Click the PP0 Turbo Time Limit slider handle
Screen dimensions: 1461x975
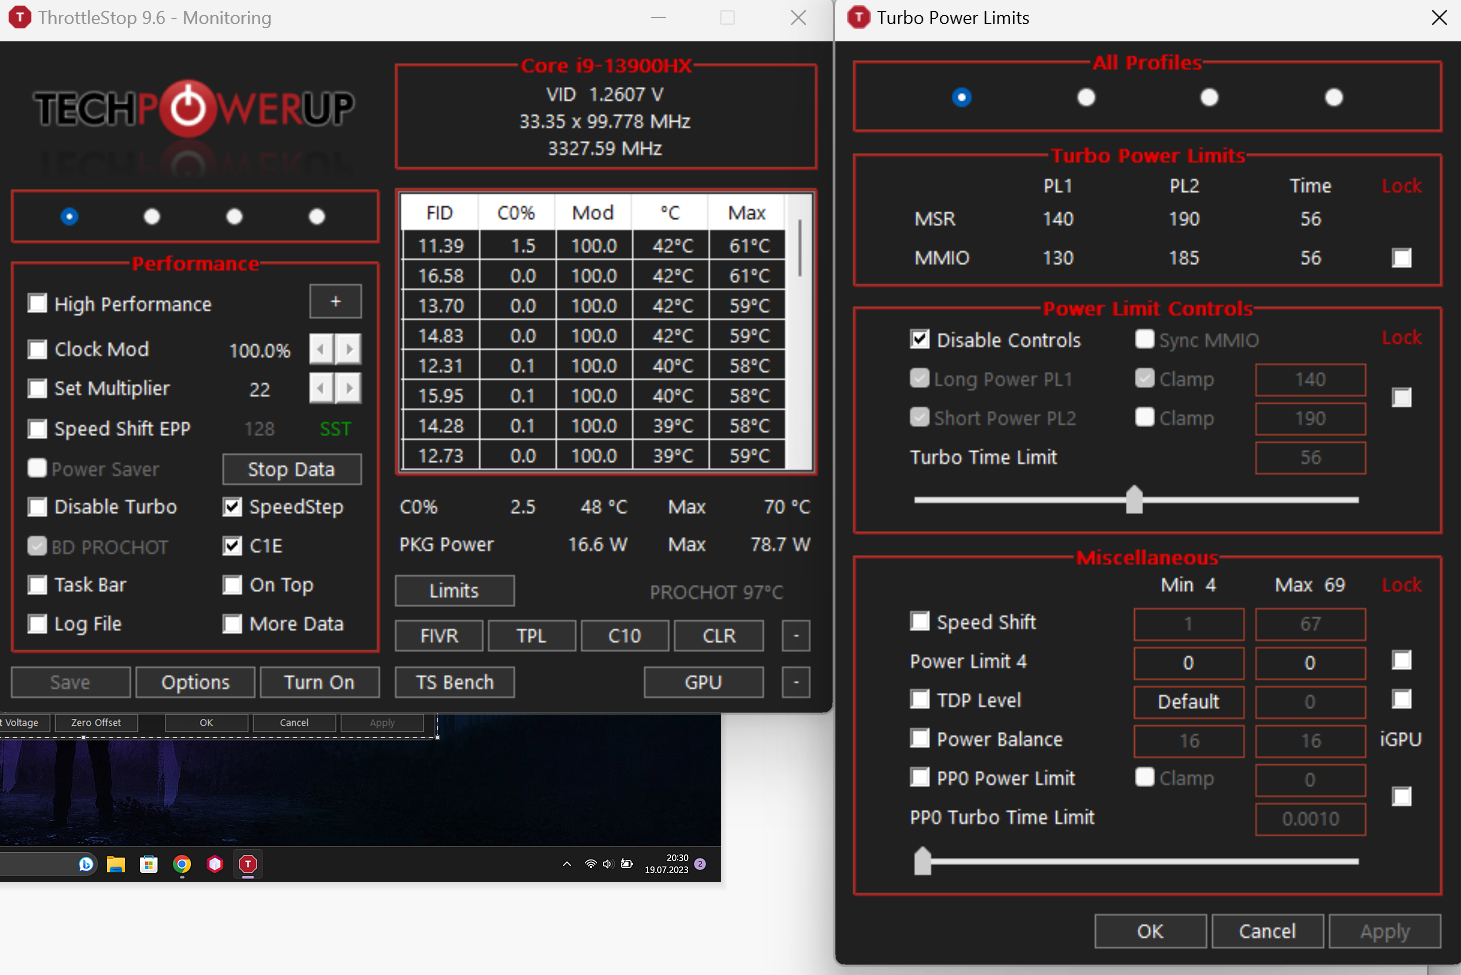click(923, 860)
